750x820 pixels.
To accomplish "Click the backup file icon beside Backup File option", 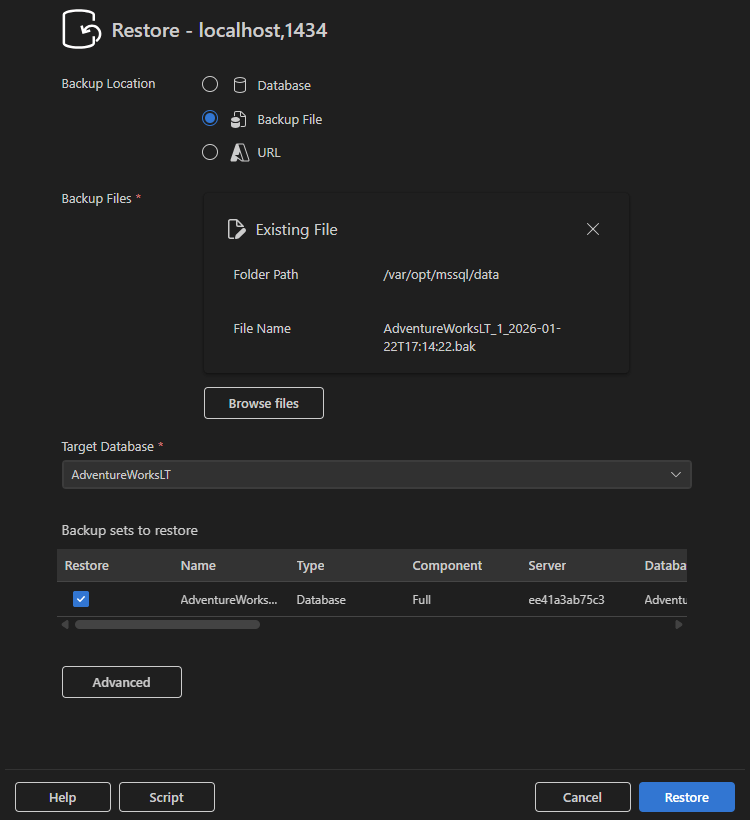I will pos(240,119).
